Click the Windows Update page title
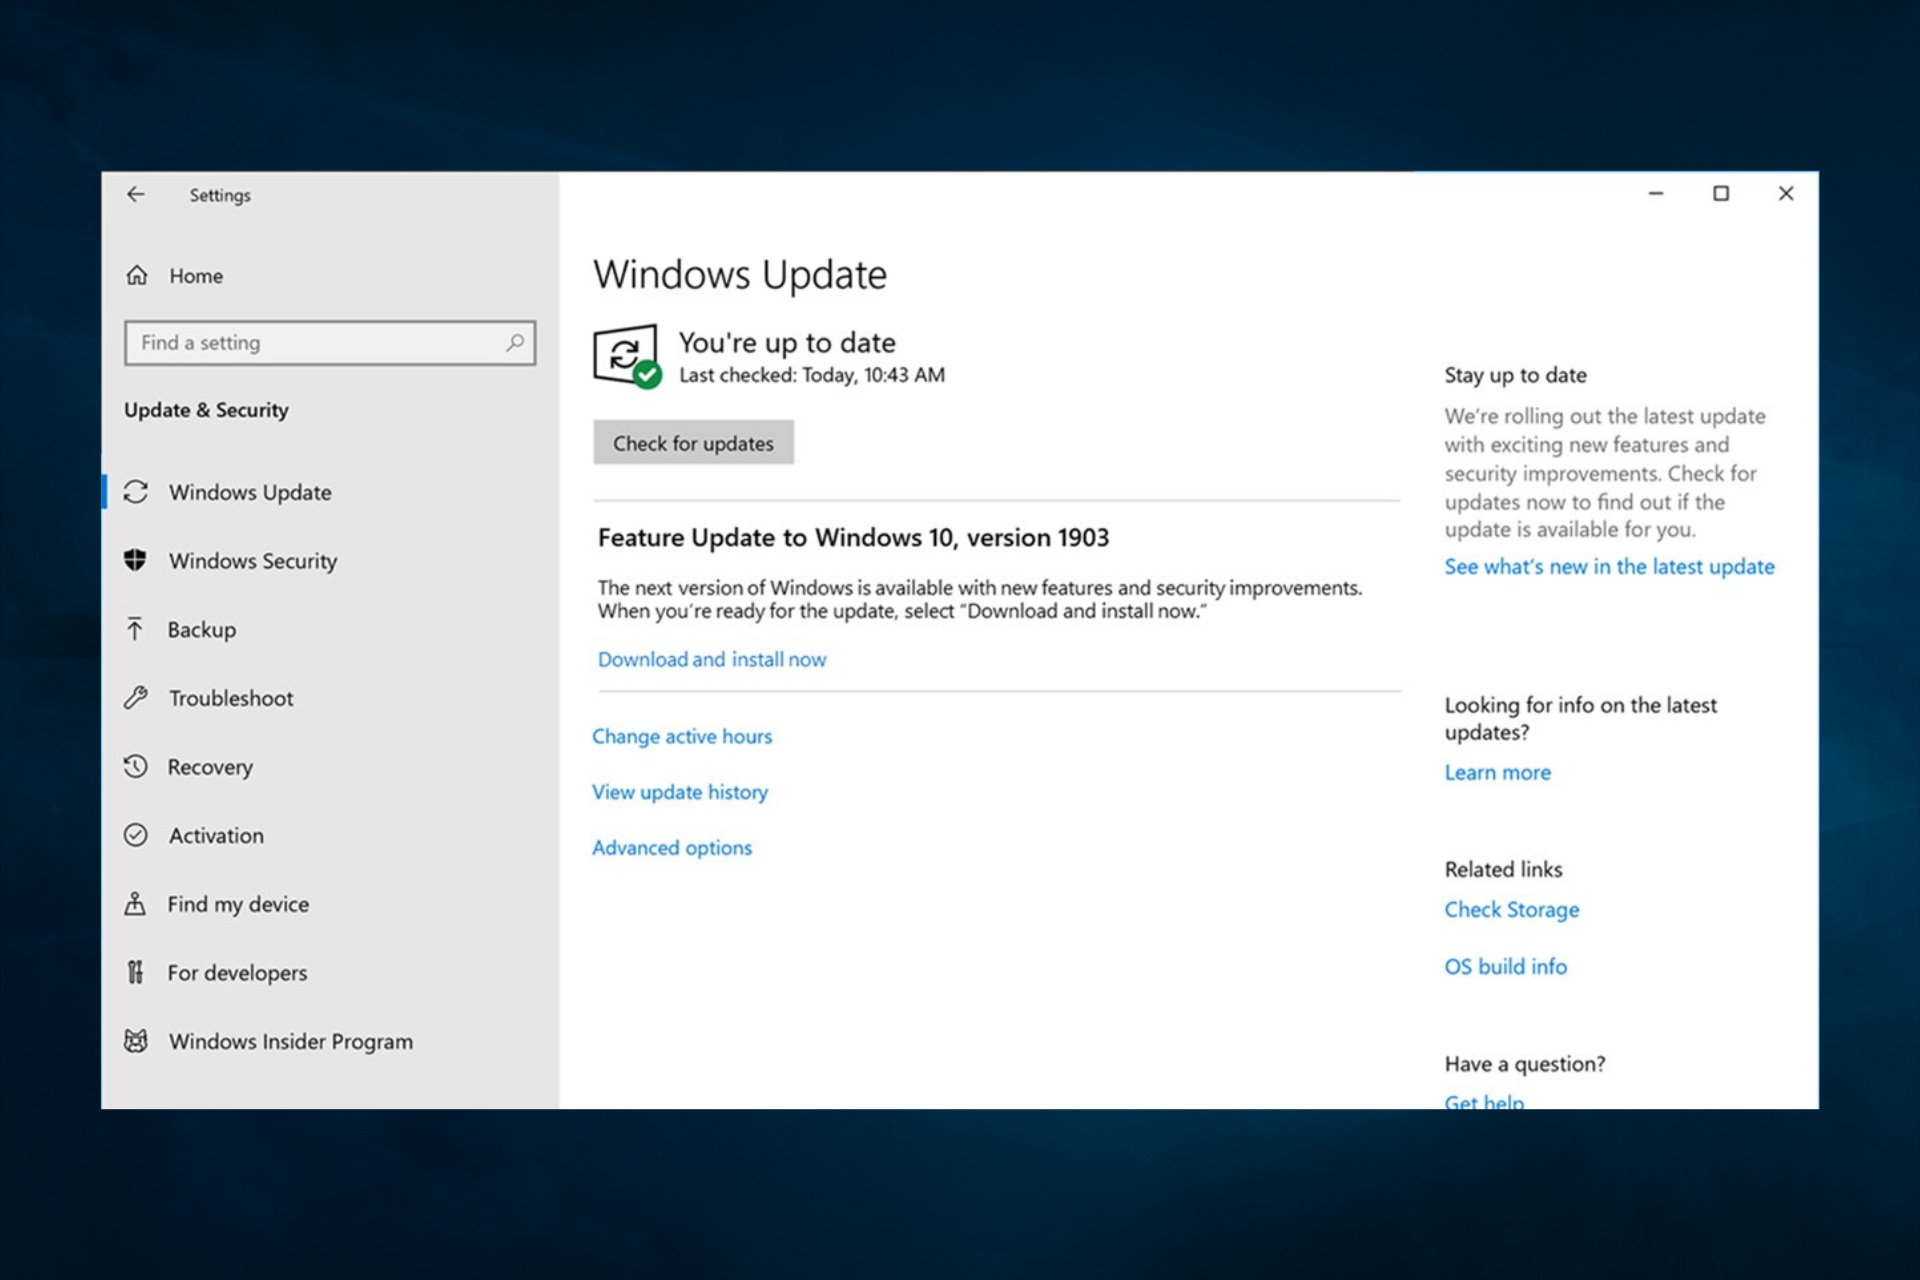Viewport: 1920px width, 1280px height. coord(740,275)
